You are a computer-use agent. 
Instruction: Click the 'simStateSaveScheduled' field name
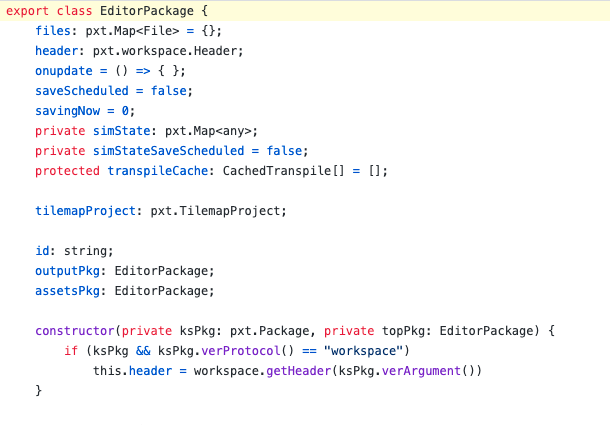[x=168, y=151]
